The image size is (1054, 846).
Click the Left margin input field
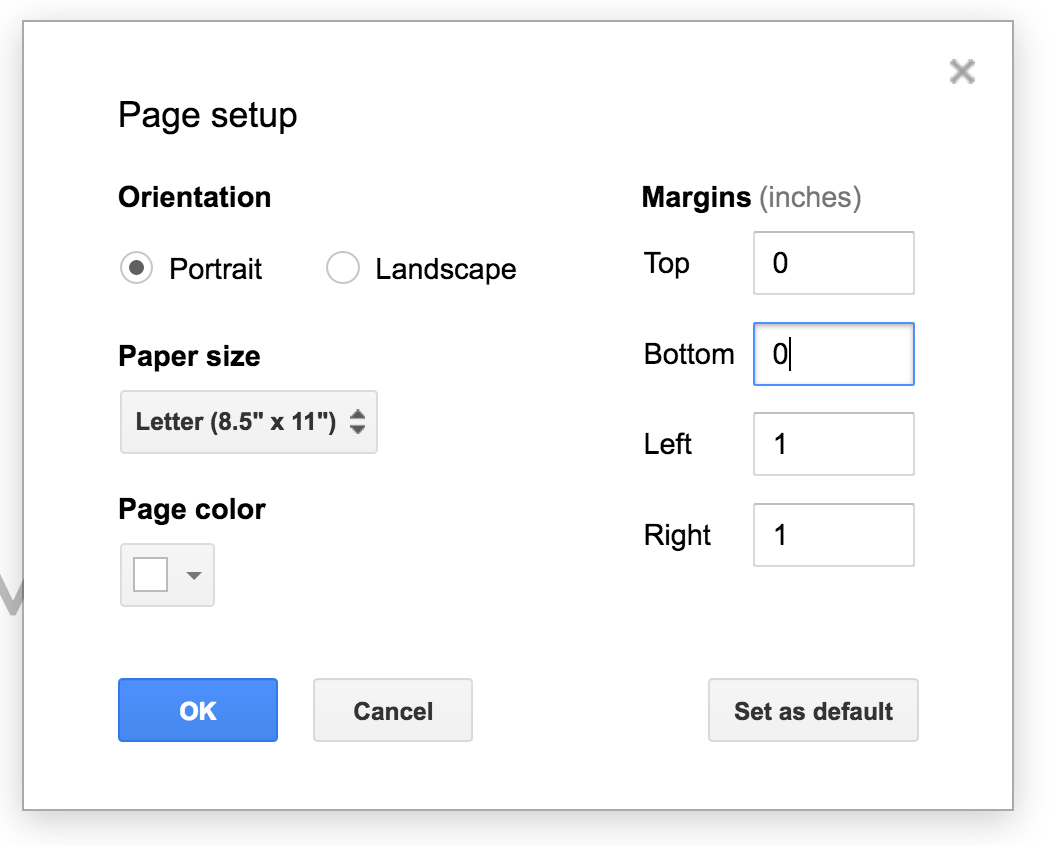click(833, 444)
